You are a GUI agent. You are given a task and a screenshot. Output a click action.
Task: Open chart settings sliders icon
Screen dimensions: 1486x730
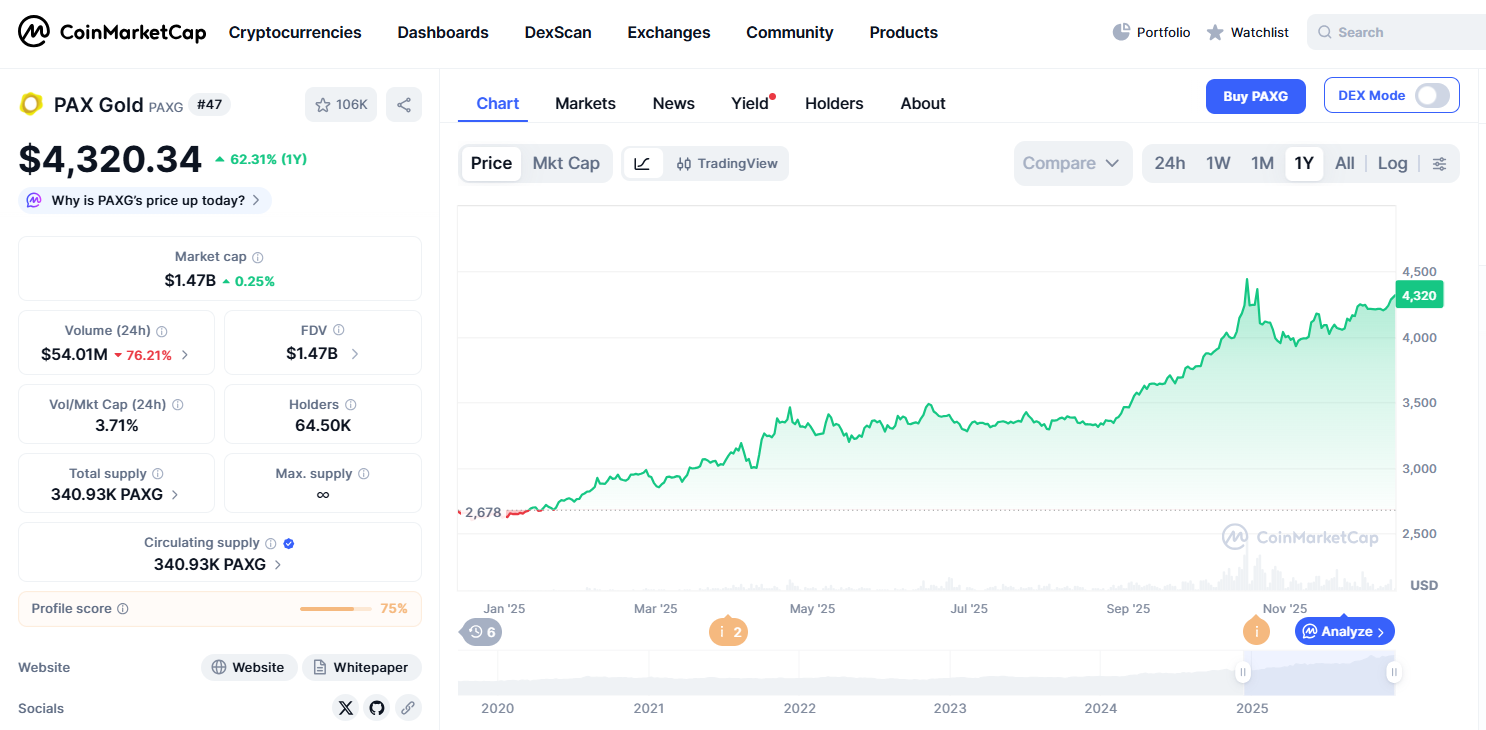pos(1439,164)
